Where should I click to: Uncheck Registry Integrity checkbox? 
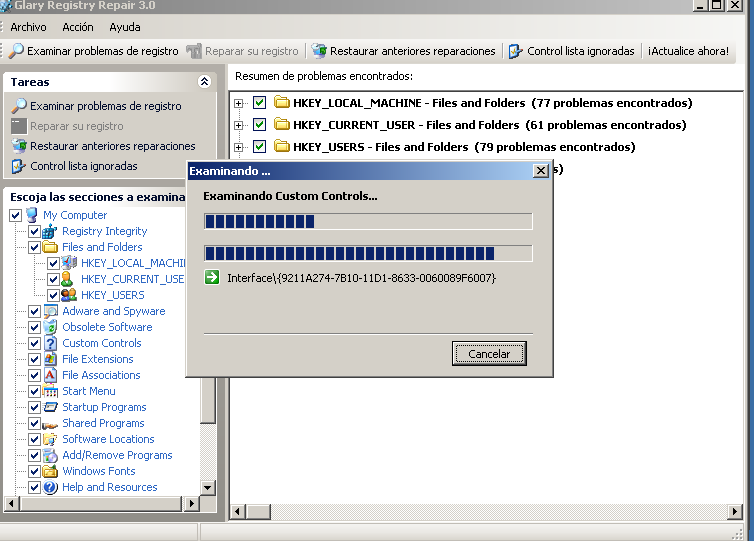click(x=34, y=231)
